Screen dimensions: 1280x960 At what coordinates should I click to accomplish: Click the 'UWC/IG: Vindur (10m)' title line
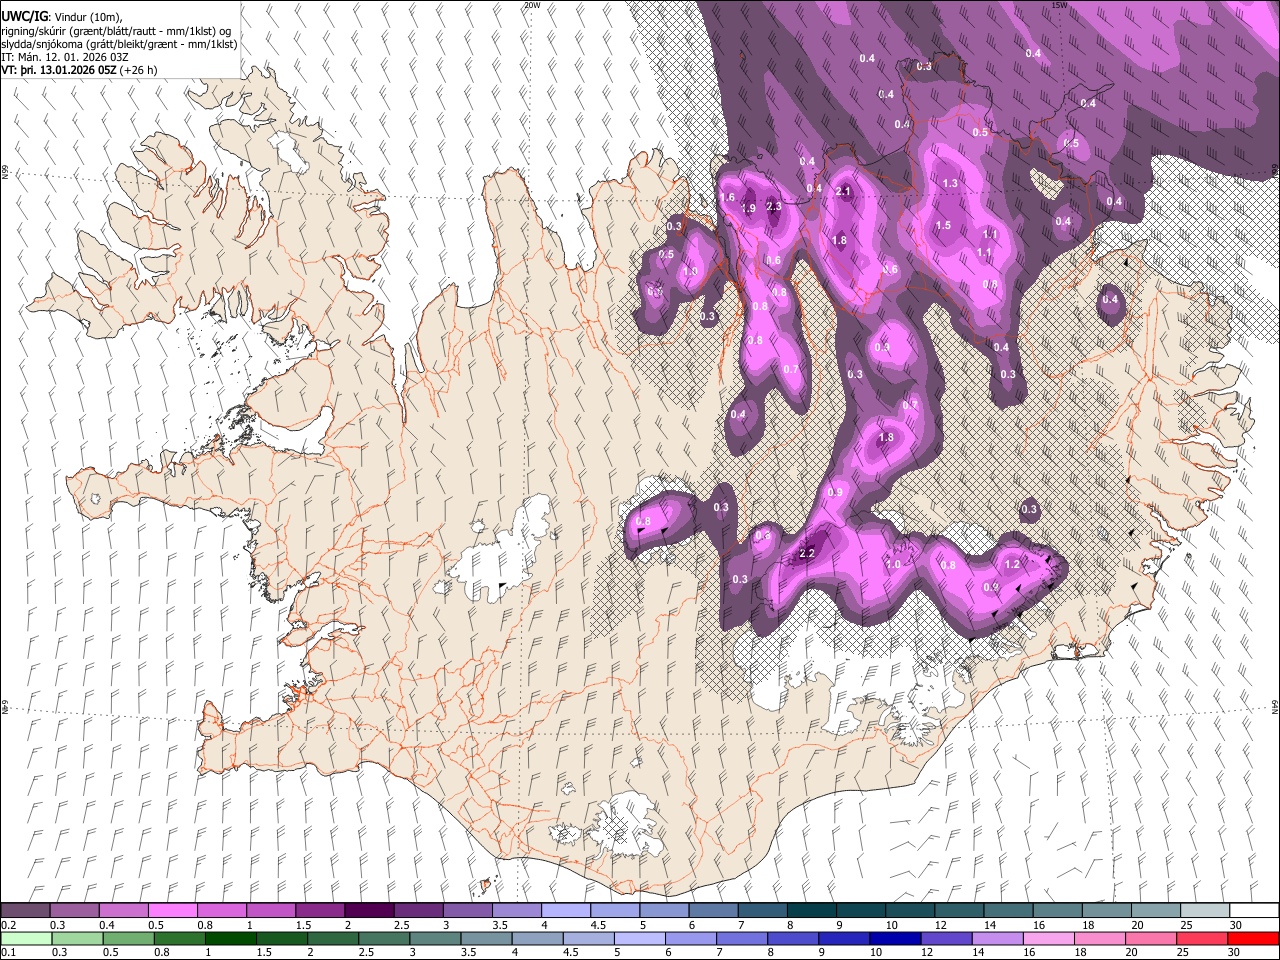pos(62,16)
